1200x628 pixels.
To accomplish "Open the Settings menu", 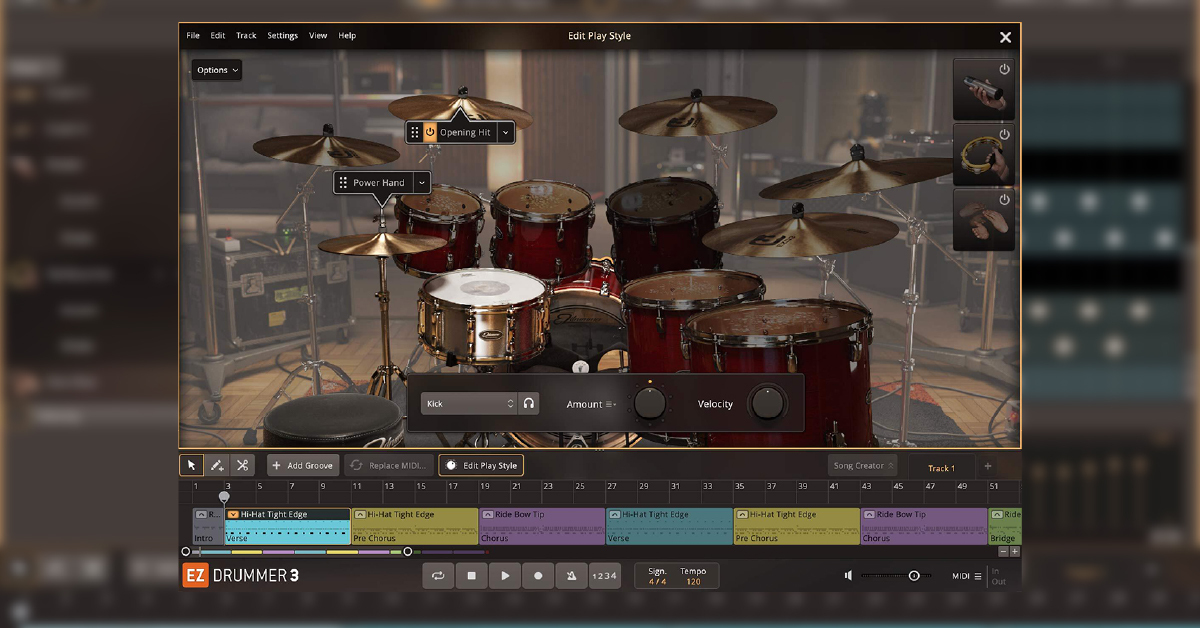I will tap(282, 36).
